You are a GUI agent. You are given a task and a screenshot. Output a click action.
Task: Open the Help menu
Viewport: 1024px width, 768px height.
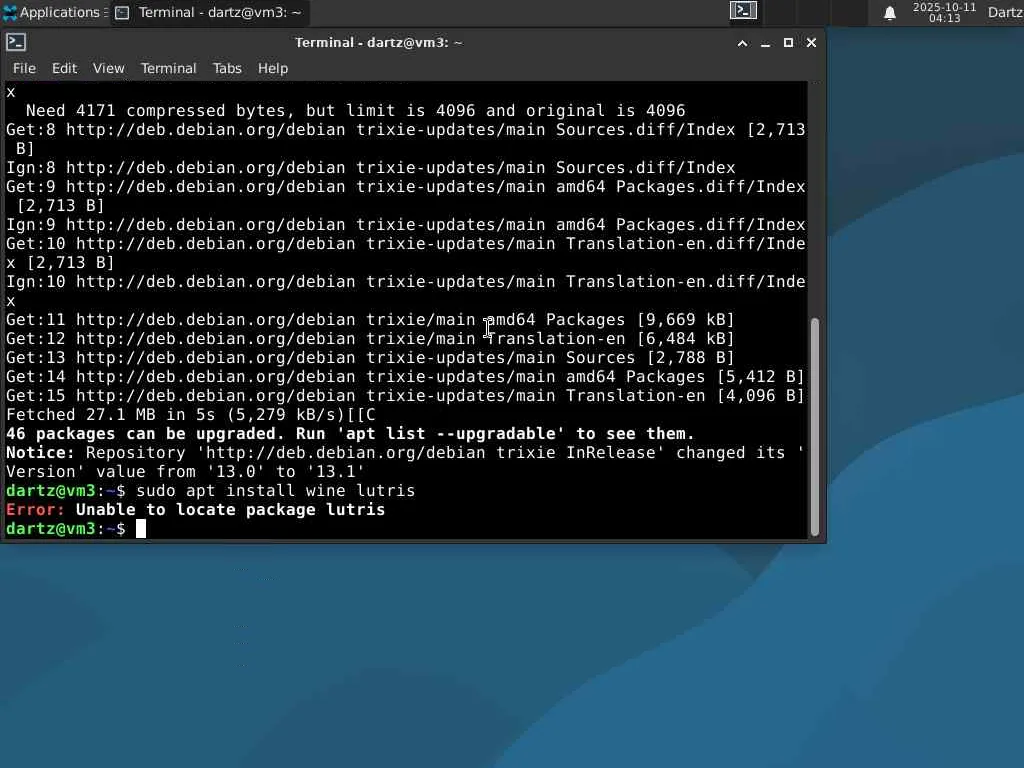[x=272, y=68]
